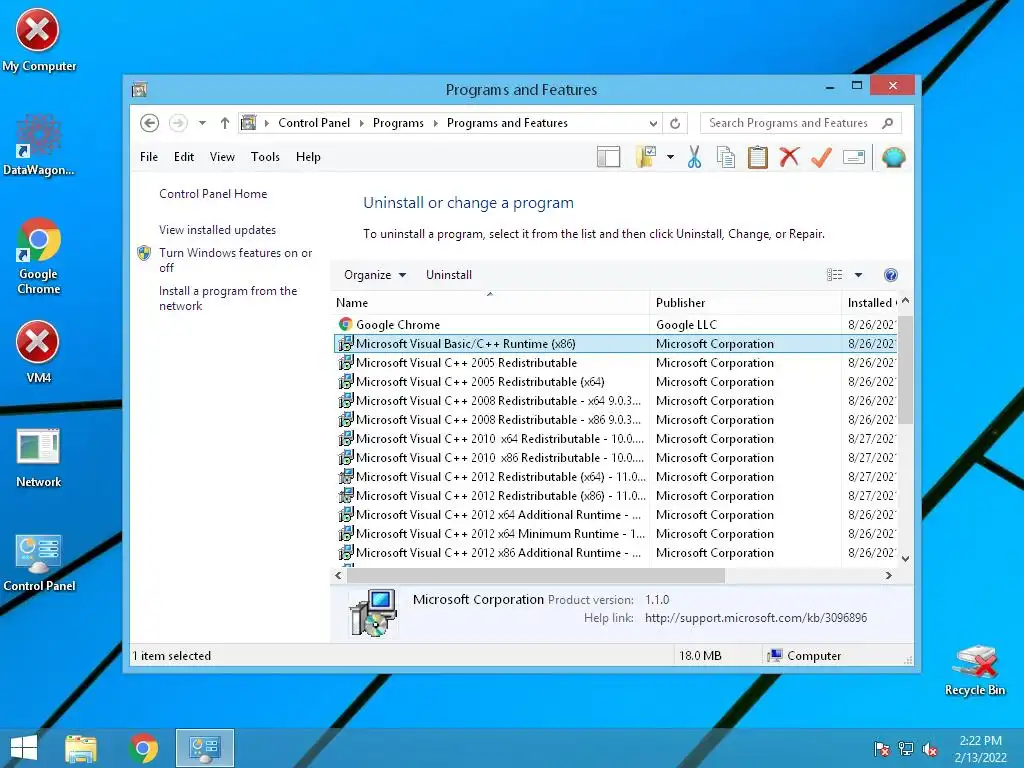This screenshot has width=1024, height=768.
Task: Click the layout pane toolbar icon
Action: 608,157
